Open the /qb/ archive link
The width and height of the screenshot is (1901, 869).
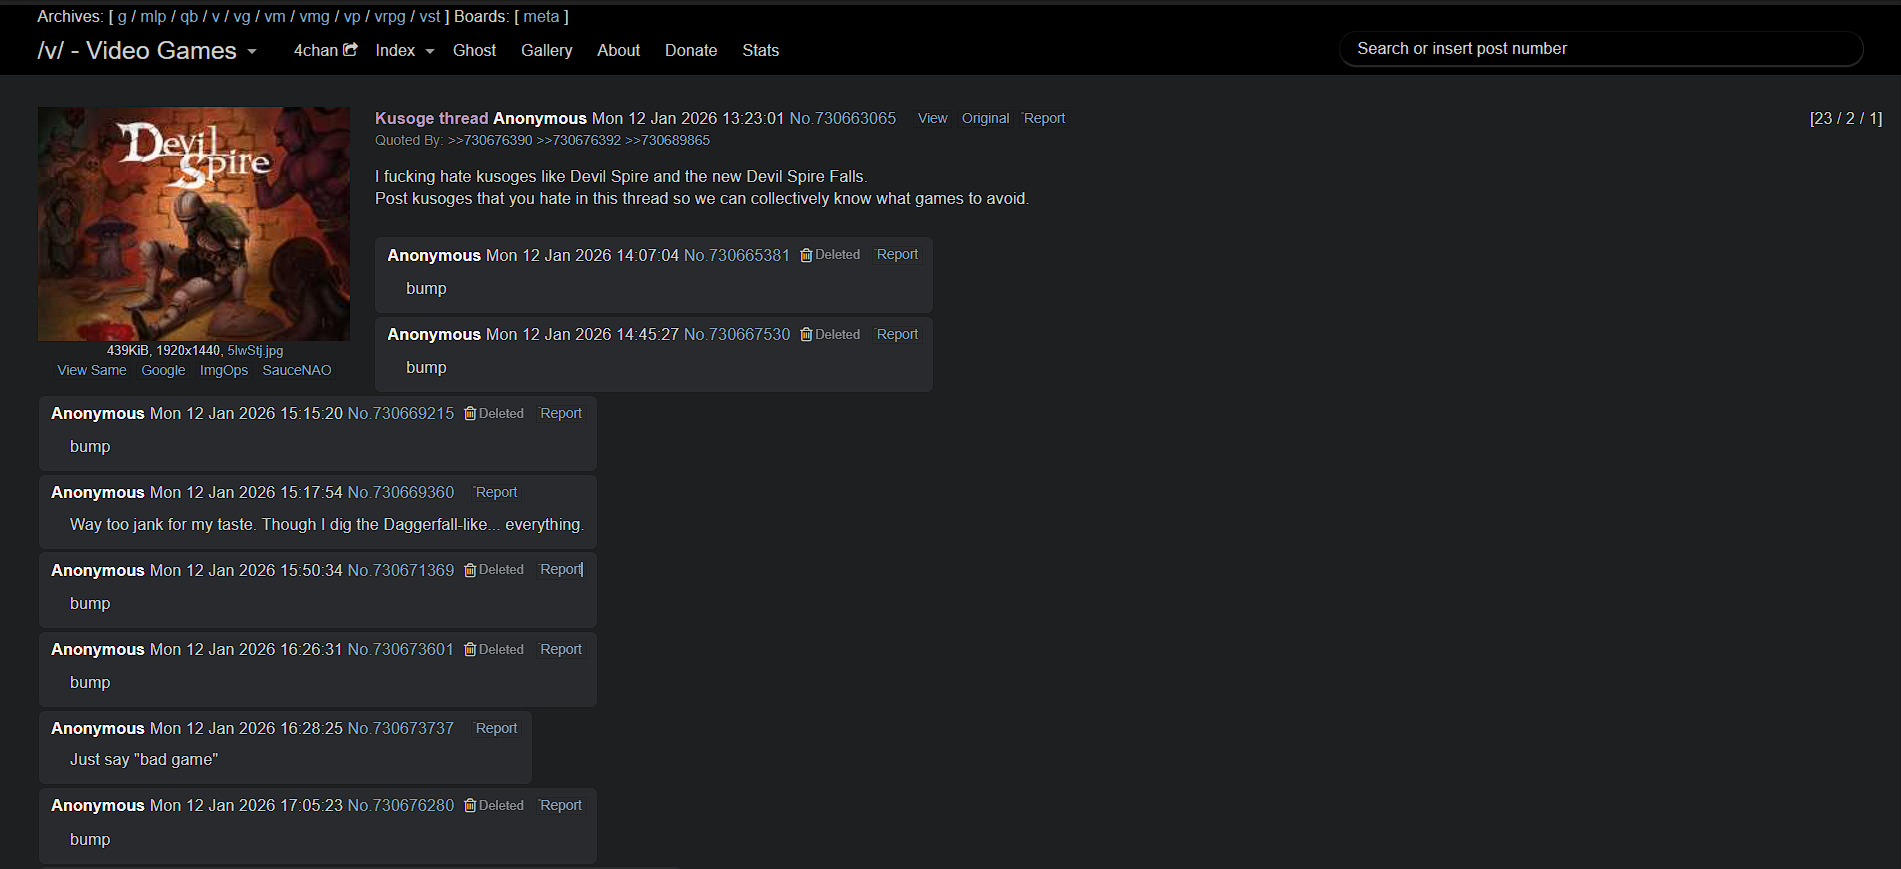[189, 17]
